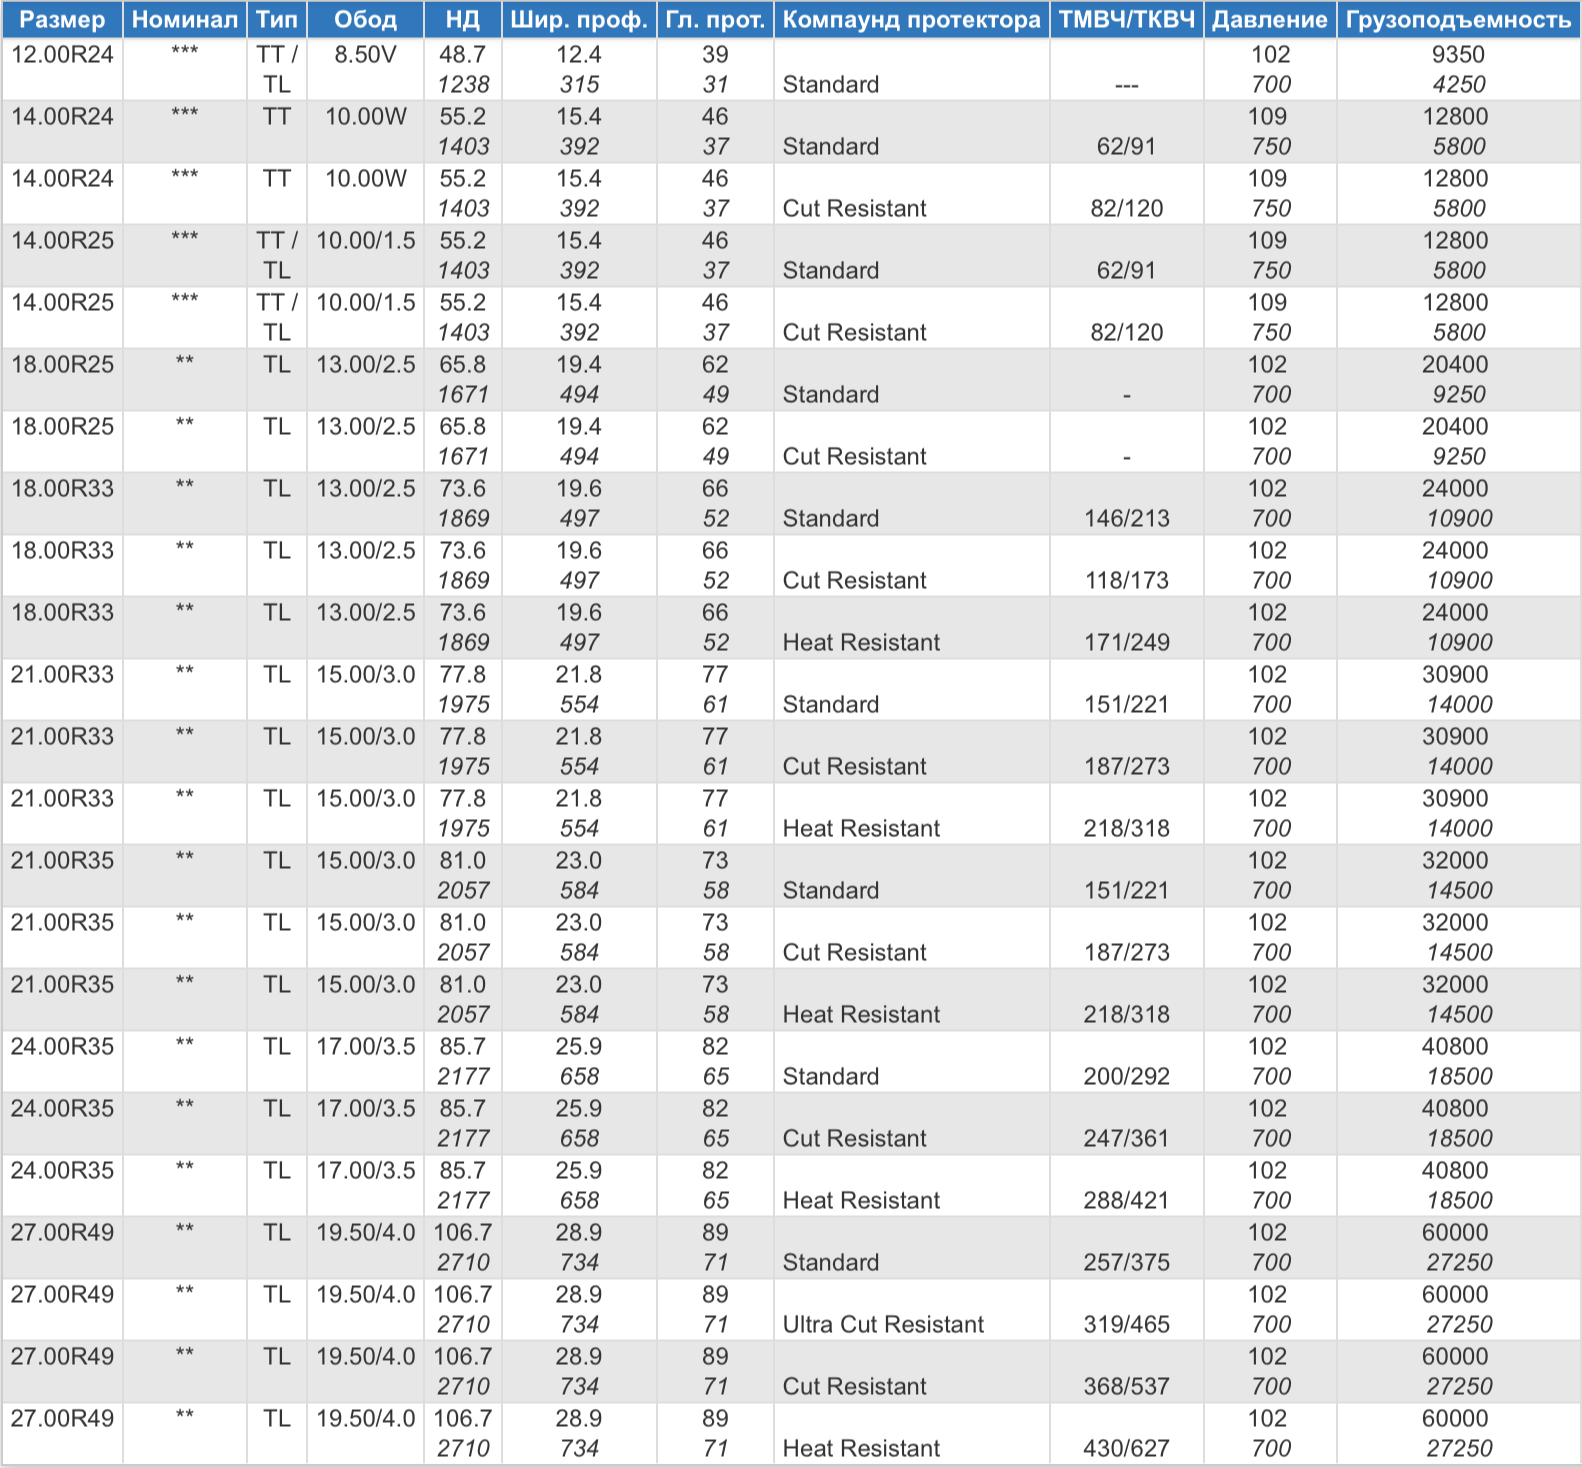Click the 146/213 TMPH value
Image resolution: width=1582 pixels, height=1468 pixels.
coord(1127,519)
